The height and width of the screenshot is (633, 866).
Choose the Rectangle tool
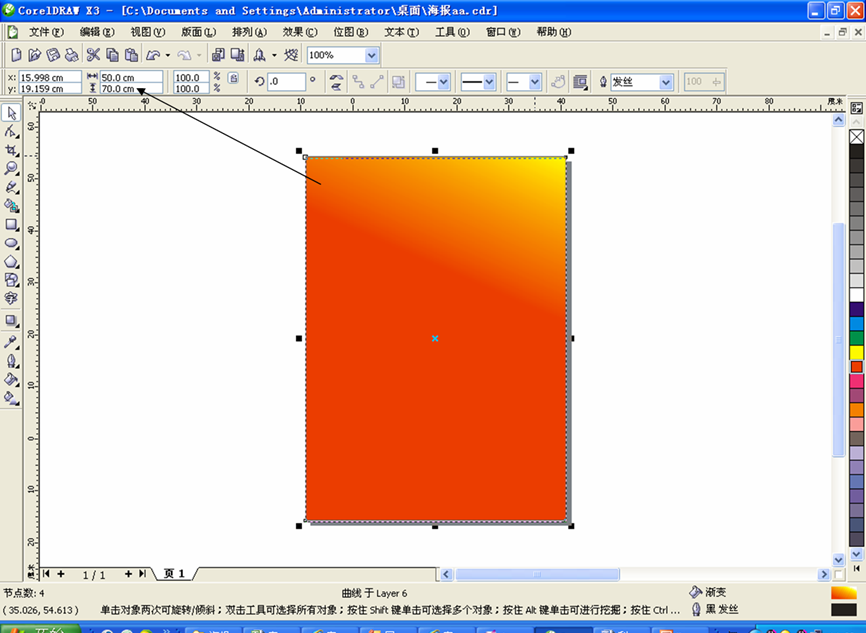(x=11, y=225)
